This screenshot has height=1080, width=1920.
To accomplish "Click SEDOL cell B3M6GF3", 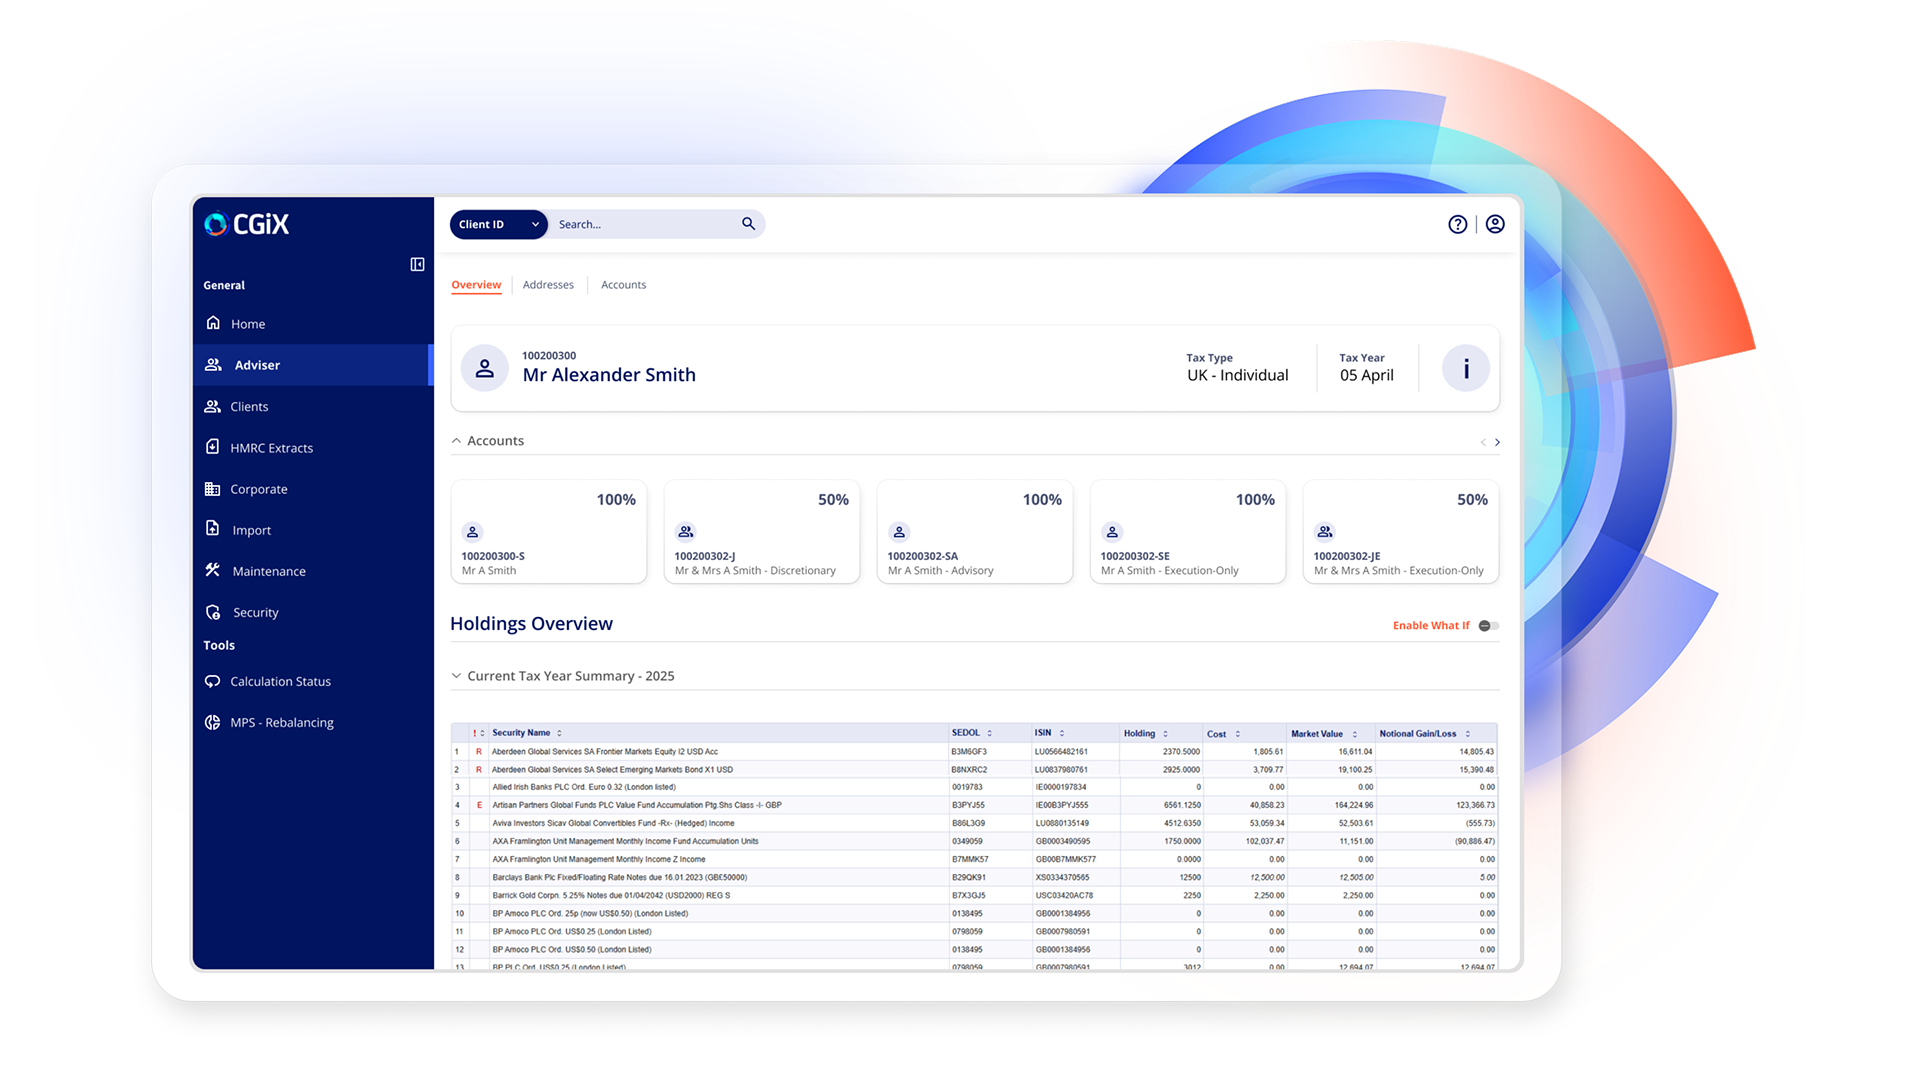I will coord(969,751).
